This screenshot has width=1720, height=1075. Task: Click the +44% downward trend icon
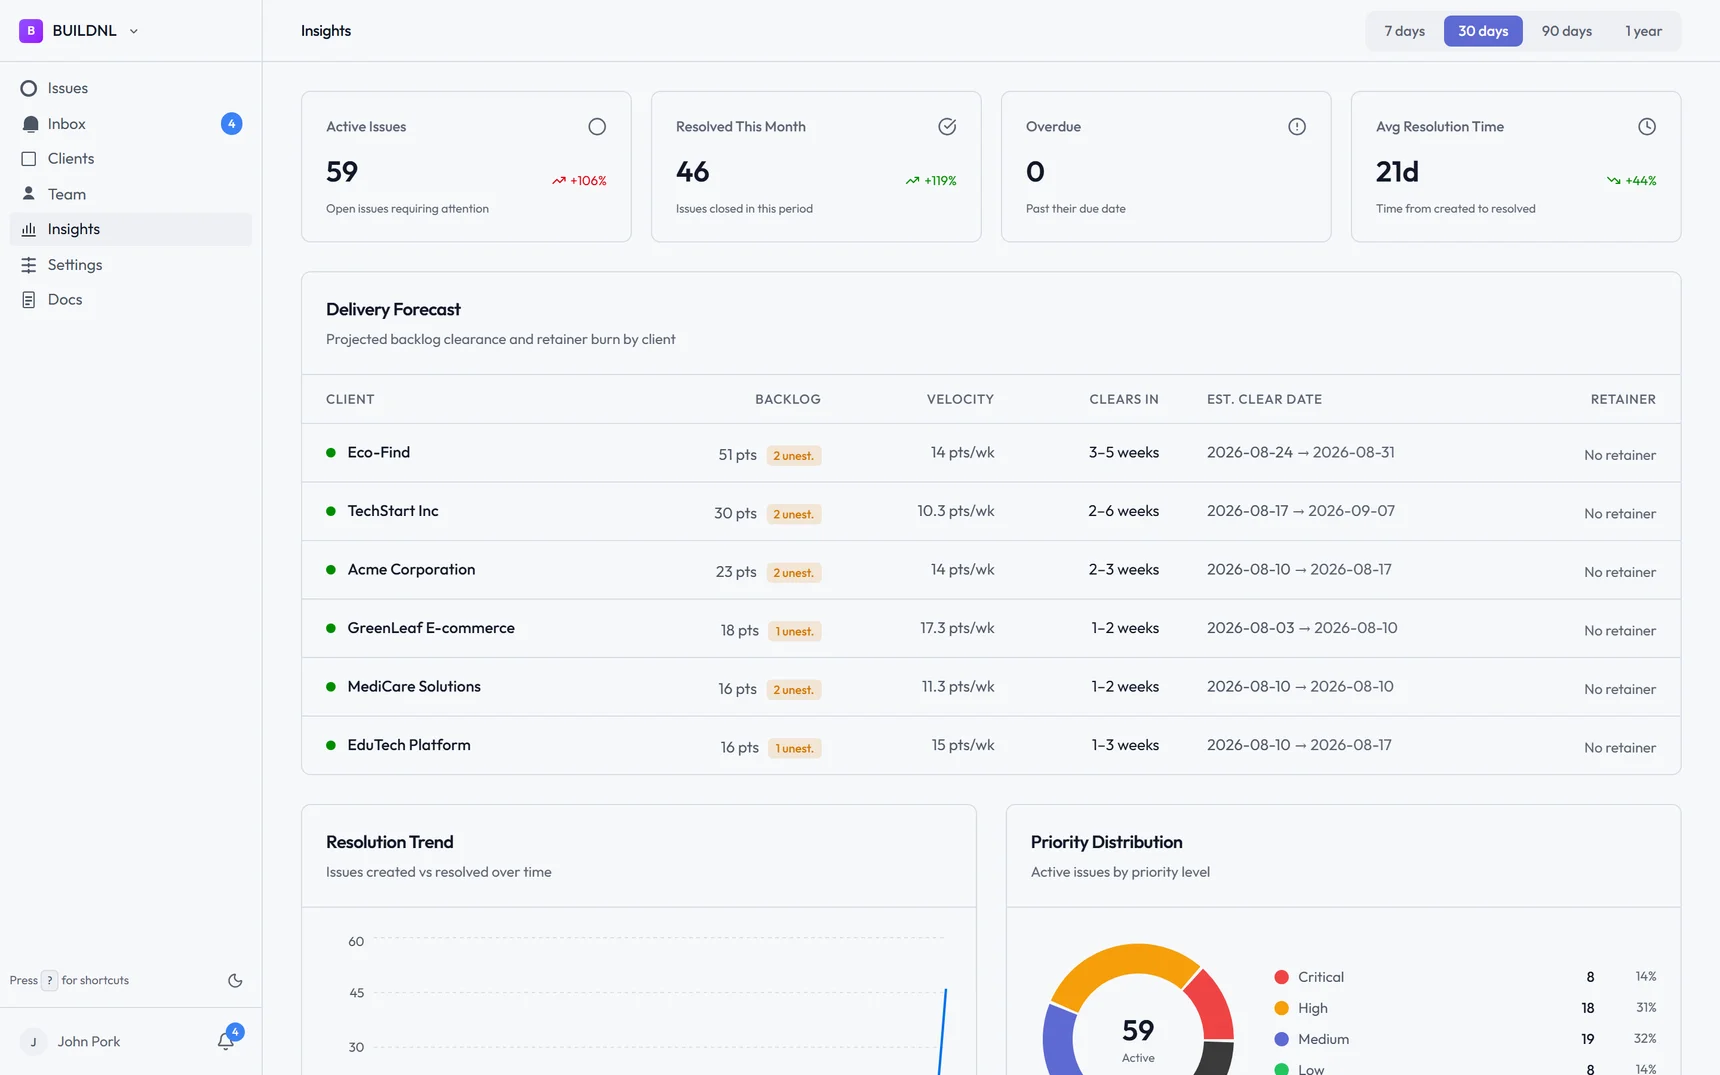click(x=1613, y=181)
